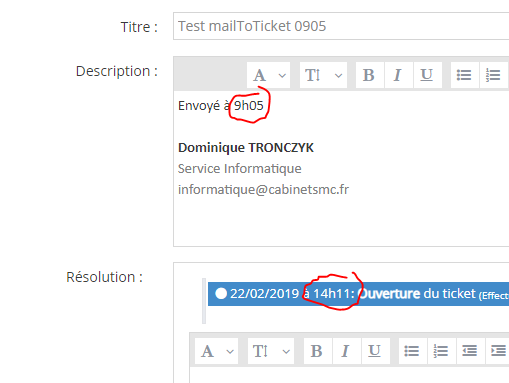Insert bulleted list in Résolution editor

pos(412,351)
